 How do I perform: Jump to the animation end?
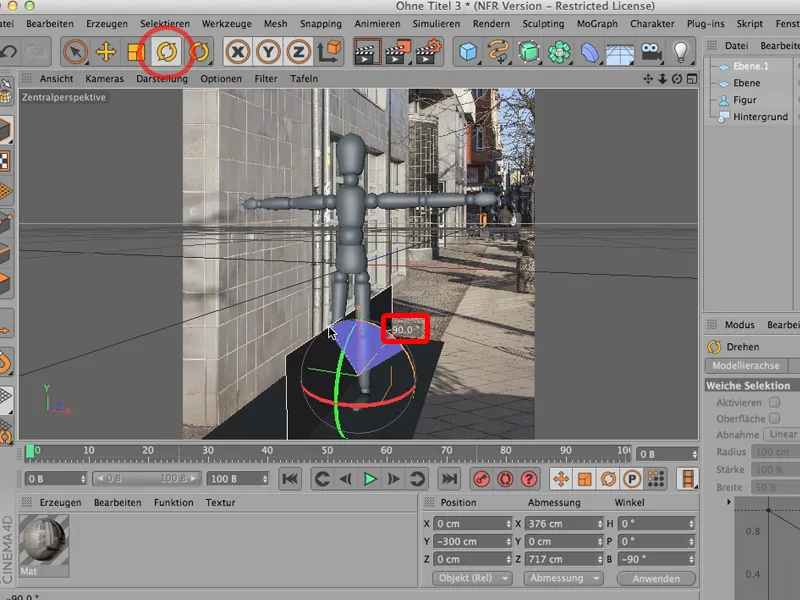tap(449, 479)
